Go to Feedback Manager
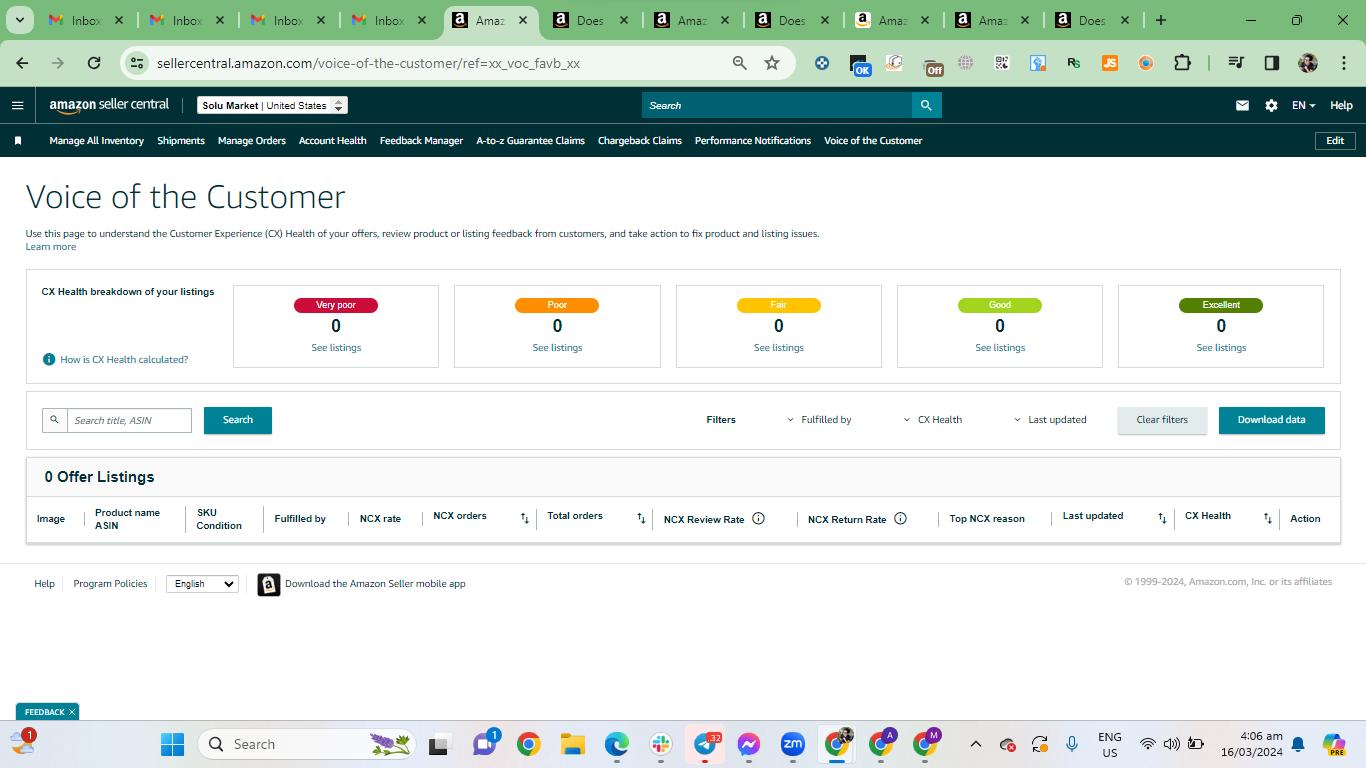Viewport: 1366px width, 768px height. (421, 141)
